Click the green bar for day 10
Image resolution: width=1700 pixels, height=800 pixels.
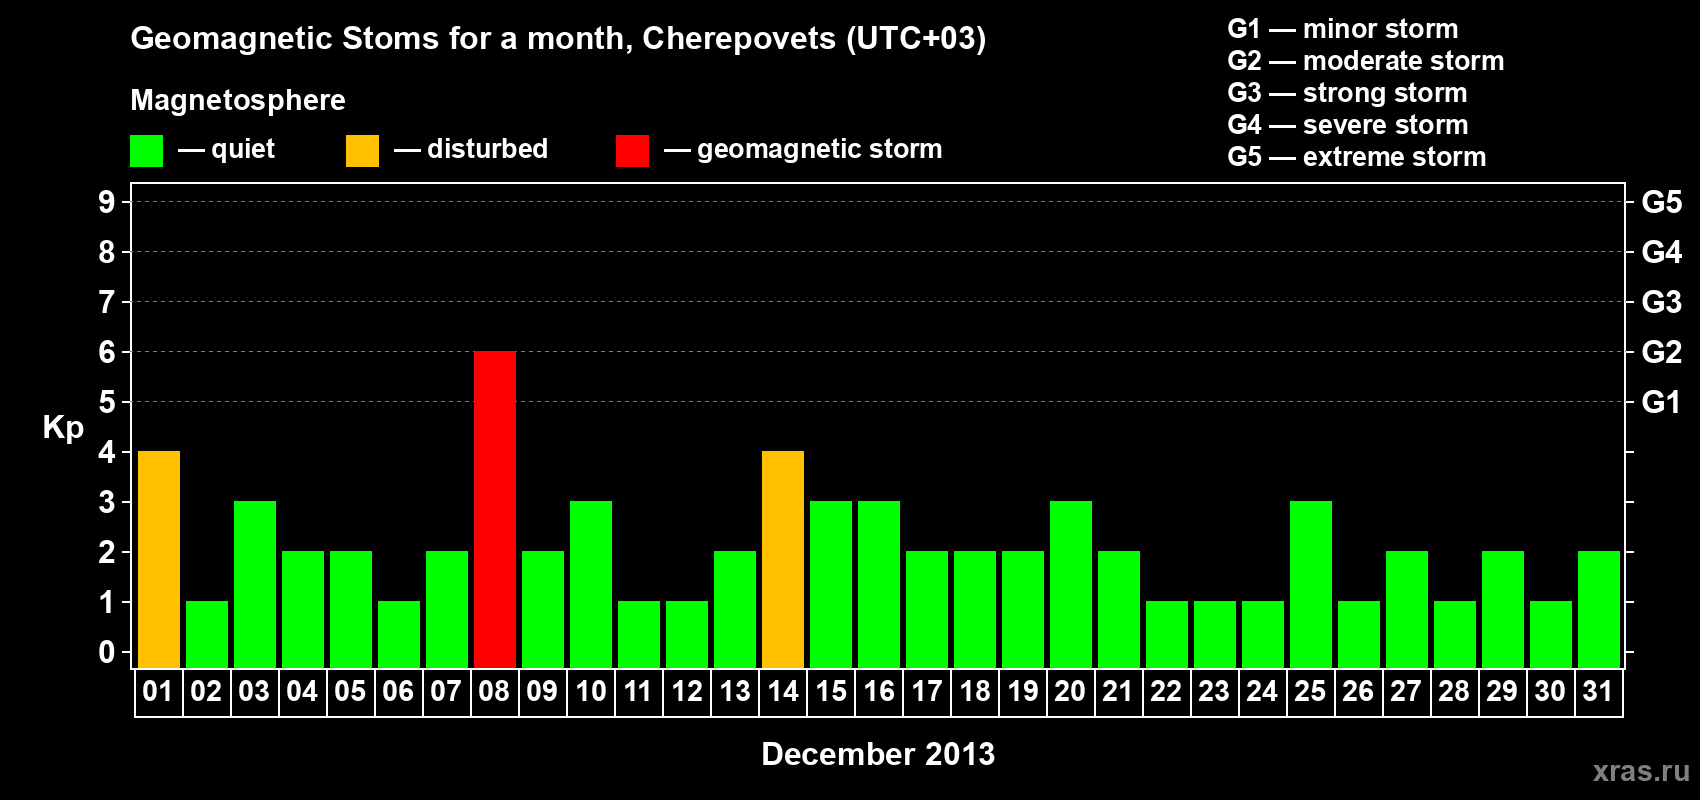591,585
